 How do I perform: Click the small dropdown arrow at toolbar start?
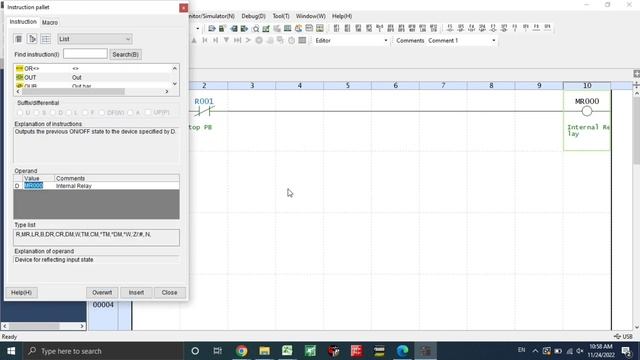198,29
